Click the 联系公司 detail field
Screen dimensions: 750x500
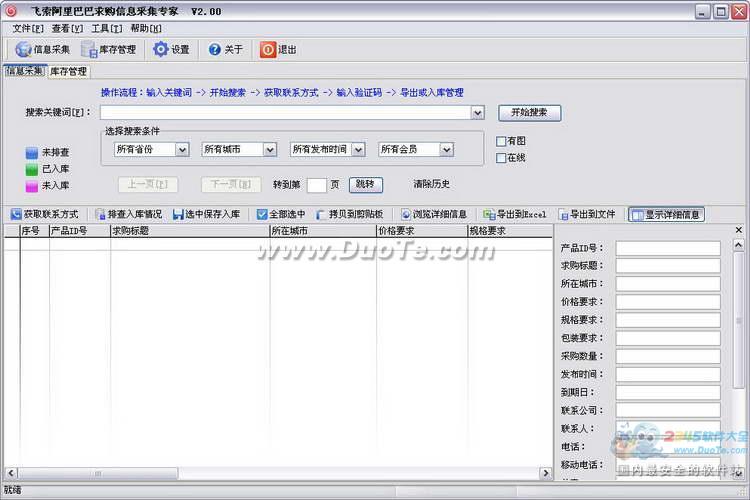(668, 411)
